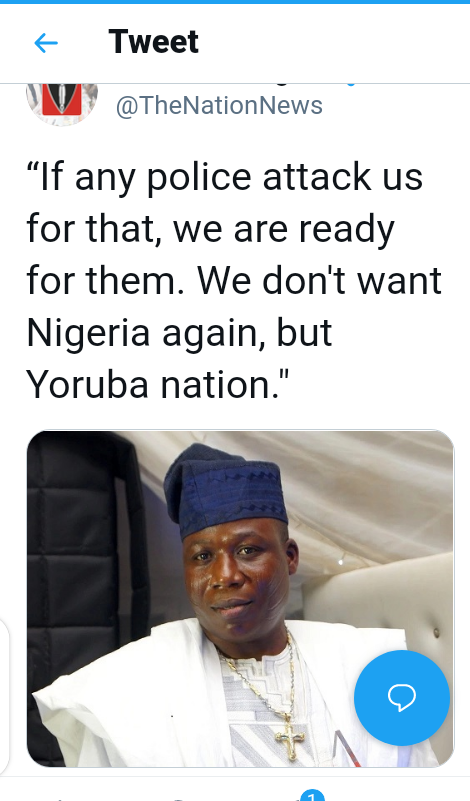Go back using the blue arrow
470x801 pixels.
[45, 43]
